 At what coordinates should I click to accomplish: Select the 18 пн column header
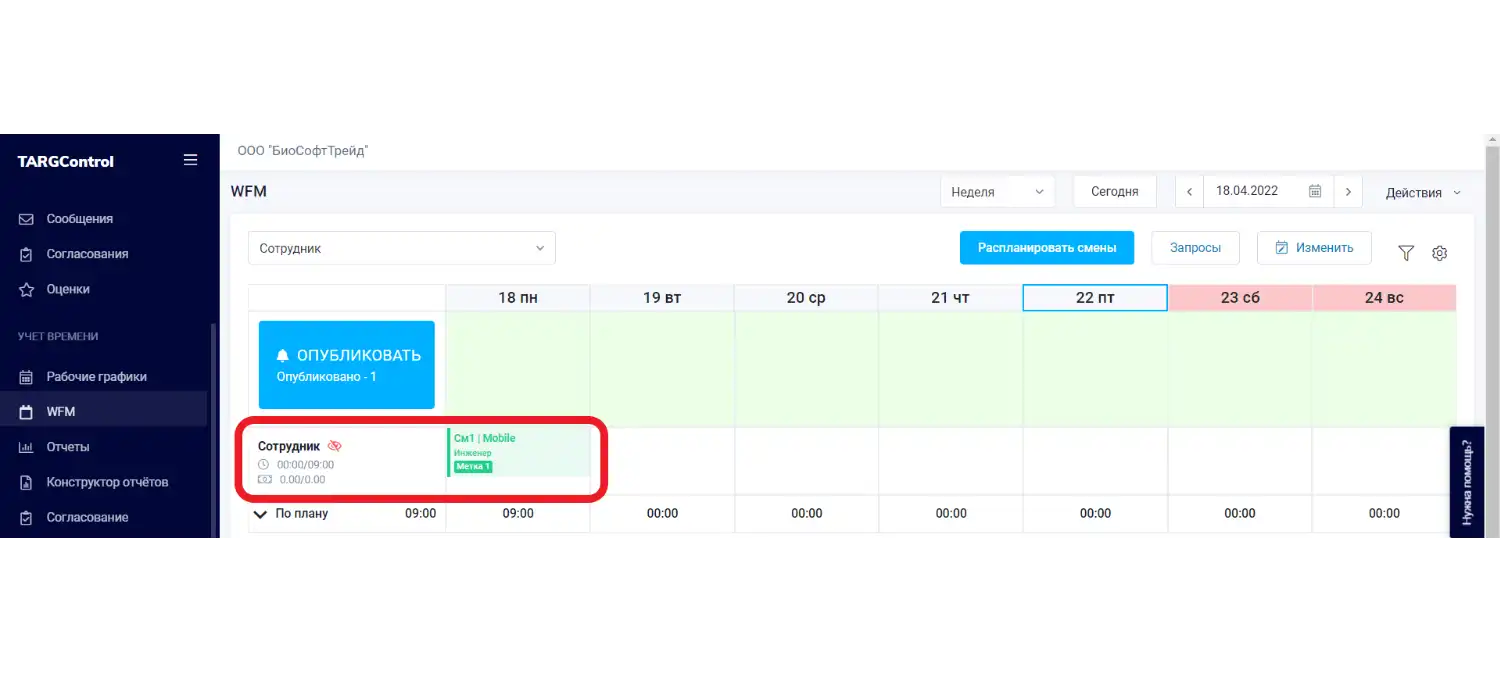pos(518,298)
